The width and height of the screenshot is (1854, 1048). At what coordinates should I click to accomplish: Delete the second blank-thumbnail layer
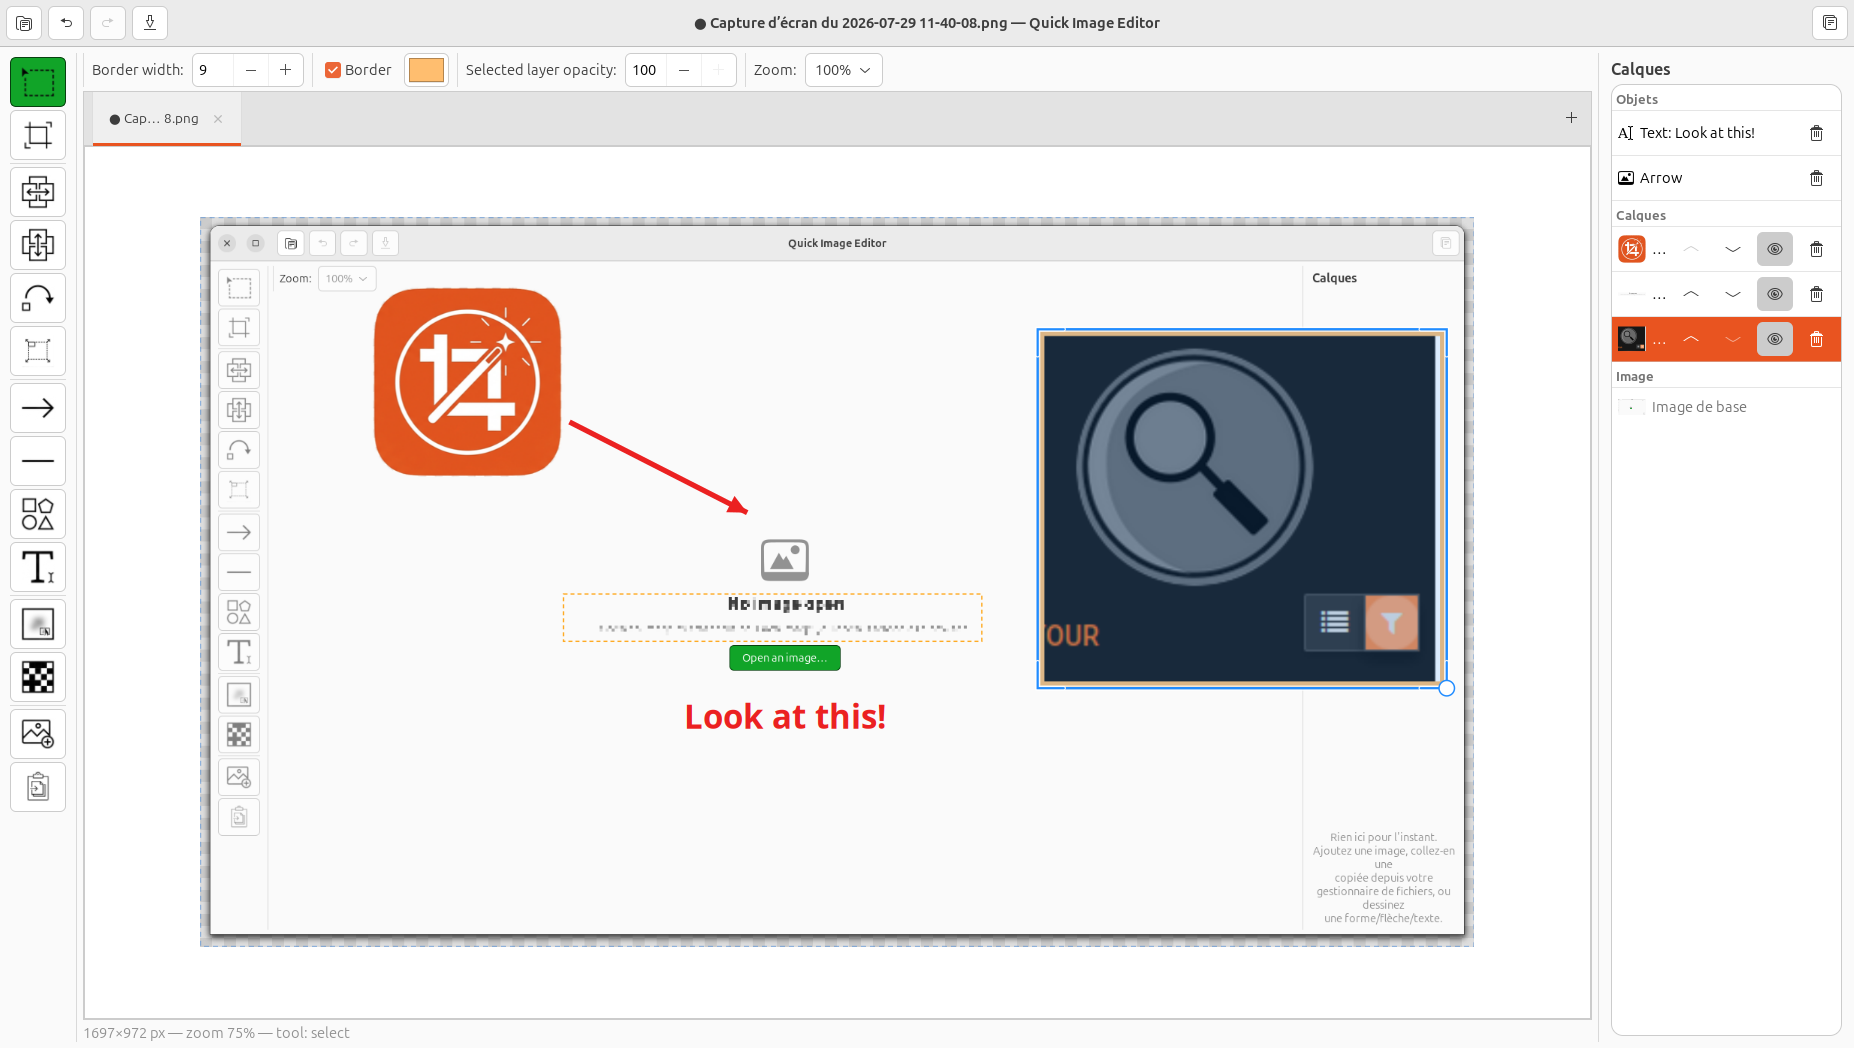point(1817,294)
